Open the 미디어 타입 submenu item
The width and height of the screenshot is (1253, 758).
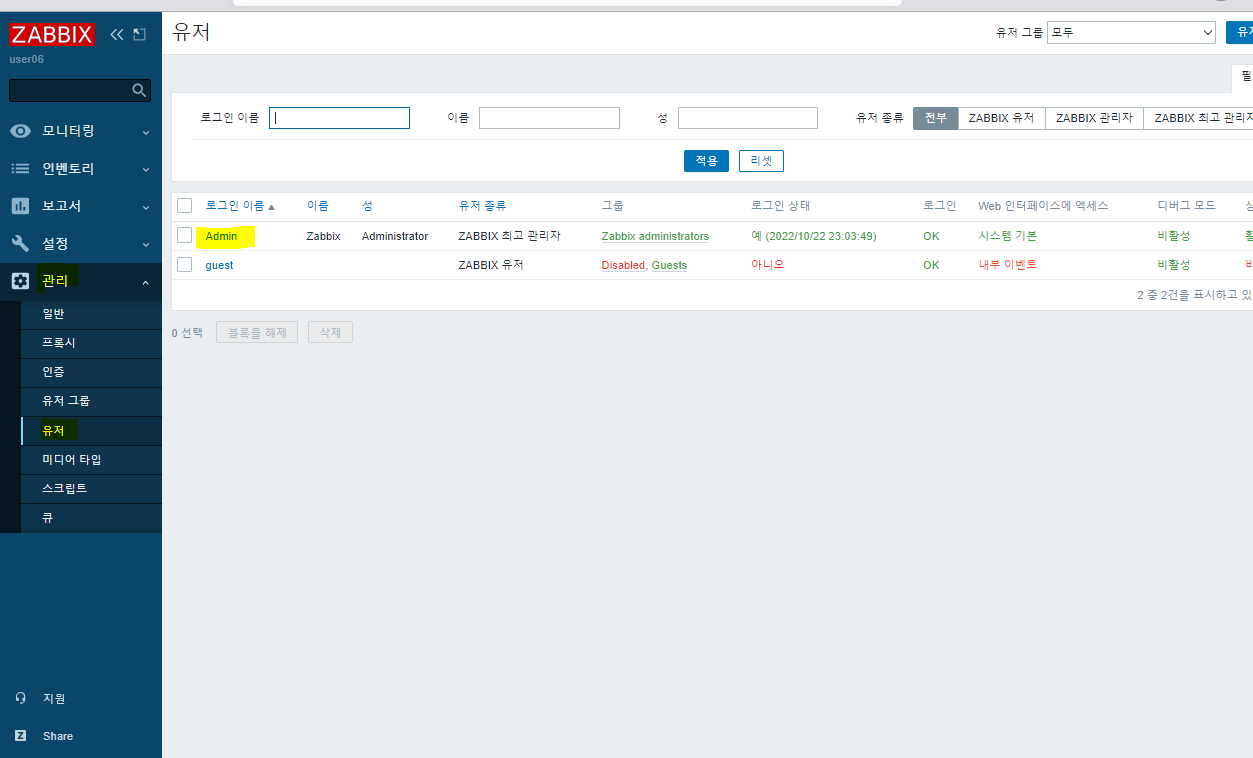coord(91,460)
